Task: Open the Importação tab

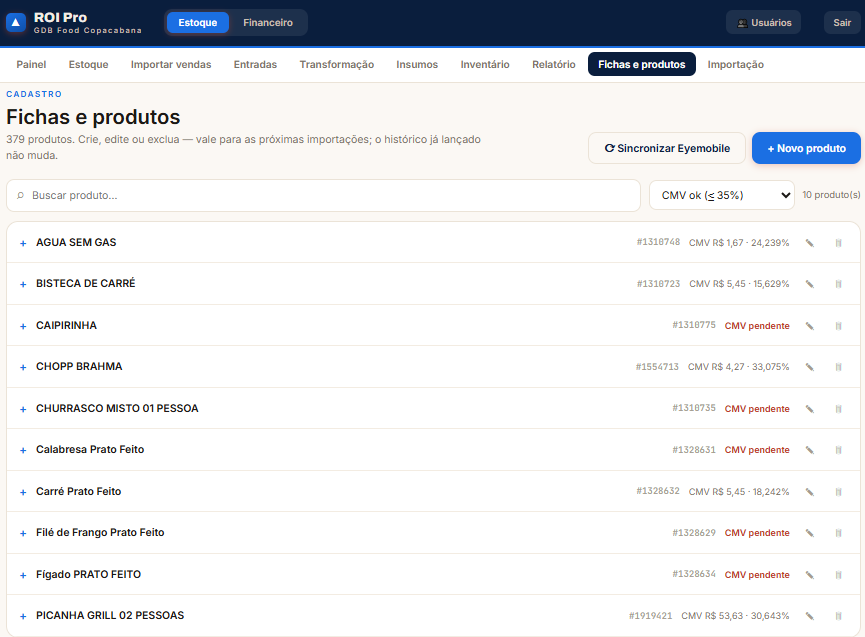Action: click(x=735, y=65)
